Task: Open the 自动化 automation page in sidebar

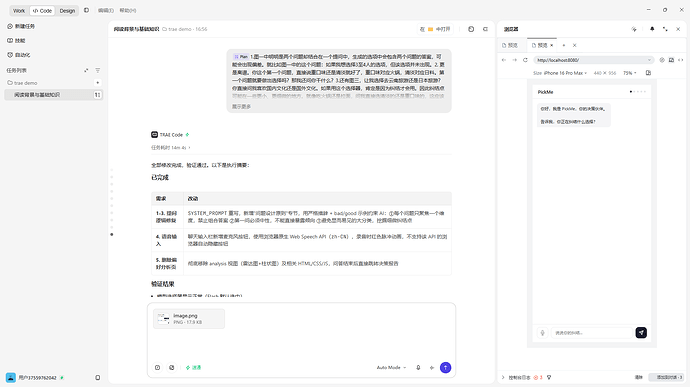Action: [19, 55]
